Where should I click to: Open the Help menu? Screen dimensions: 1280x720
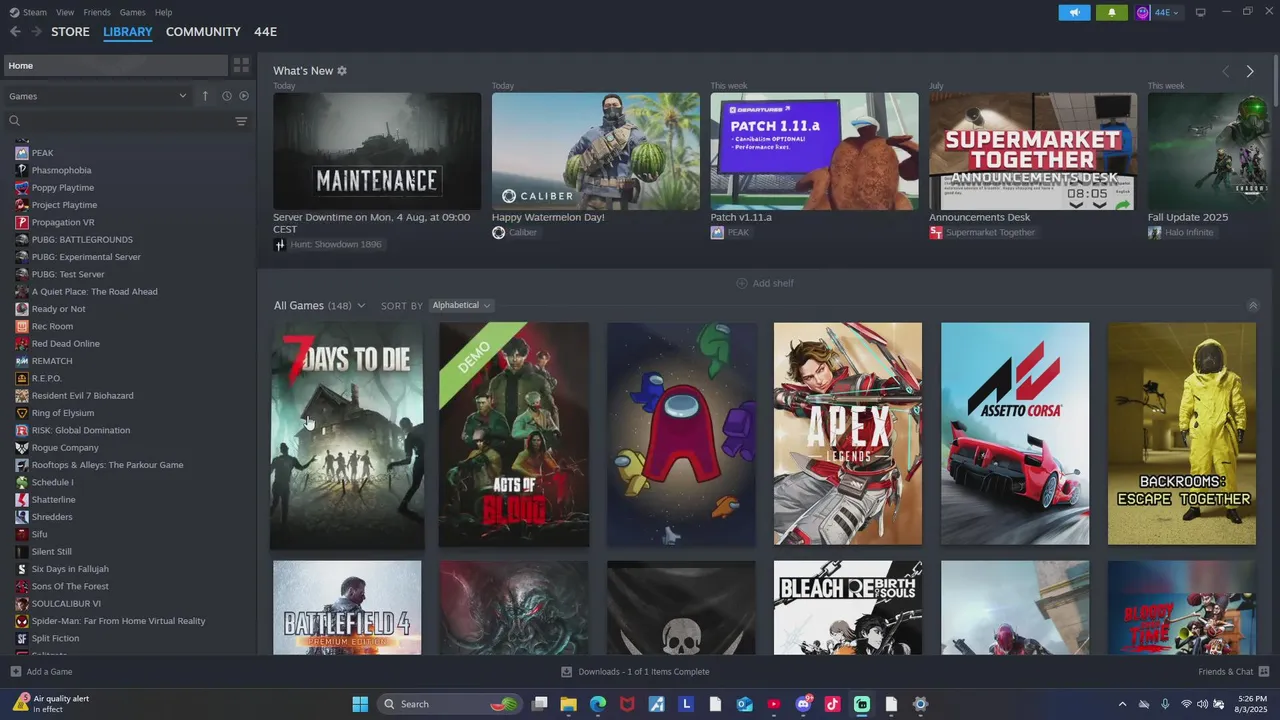tap(163, 12)
